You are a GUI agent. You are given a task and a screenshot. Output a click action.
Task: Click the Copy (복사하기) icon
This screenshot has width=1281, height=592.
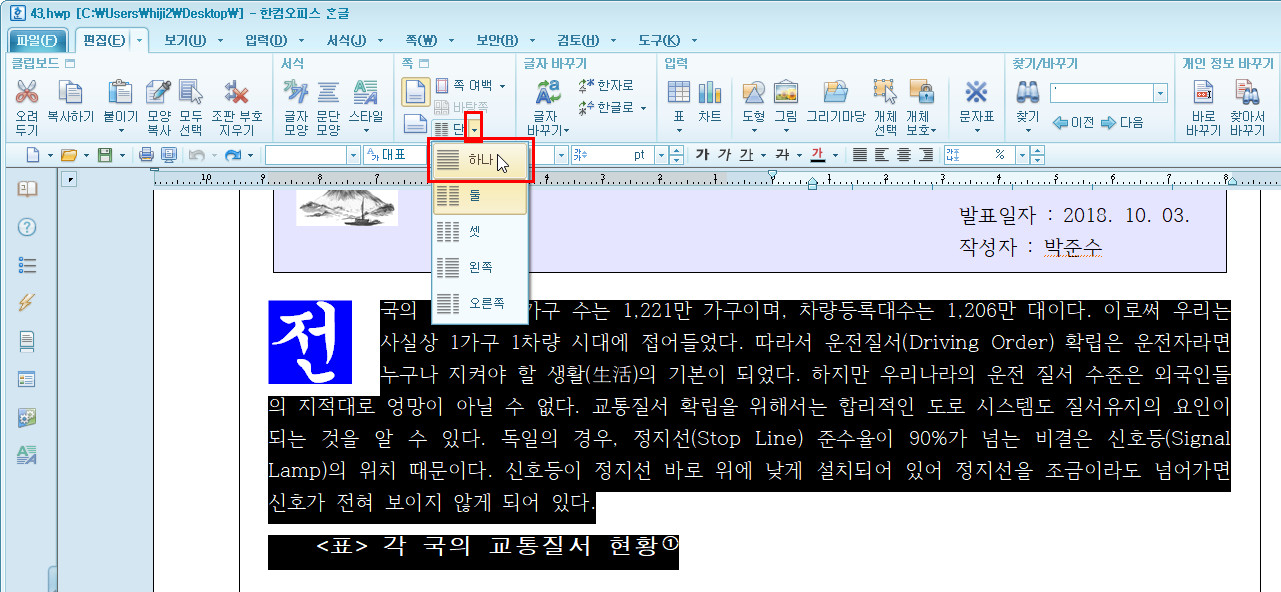(70, 92)
